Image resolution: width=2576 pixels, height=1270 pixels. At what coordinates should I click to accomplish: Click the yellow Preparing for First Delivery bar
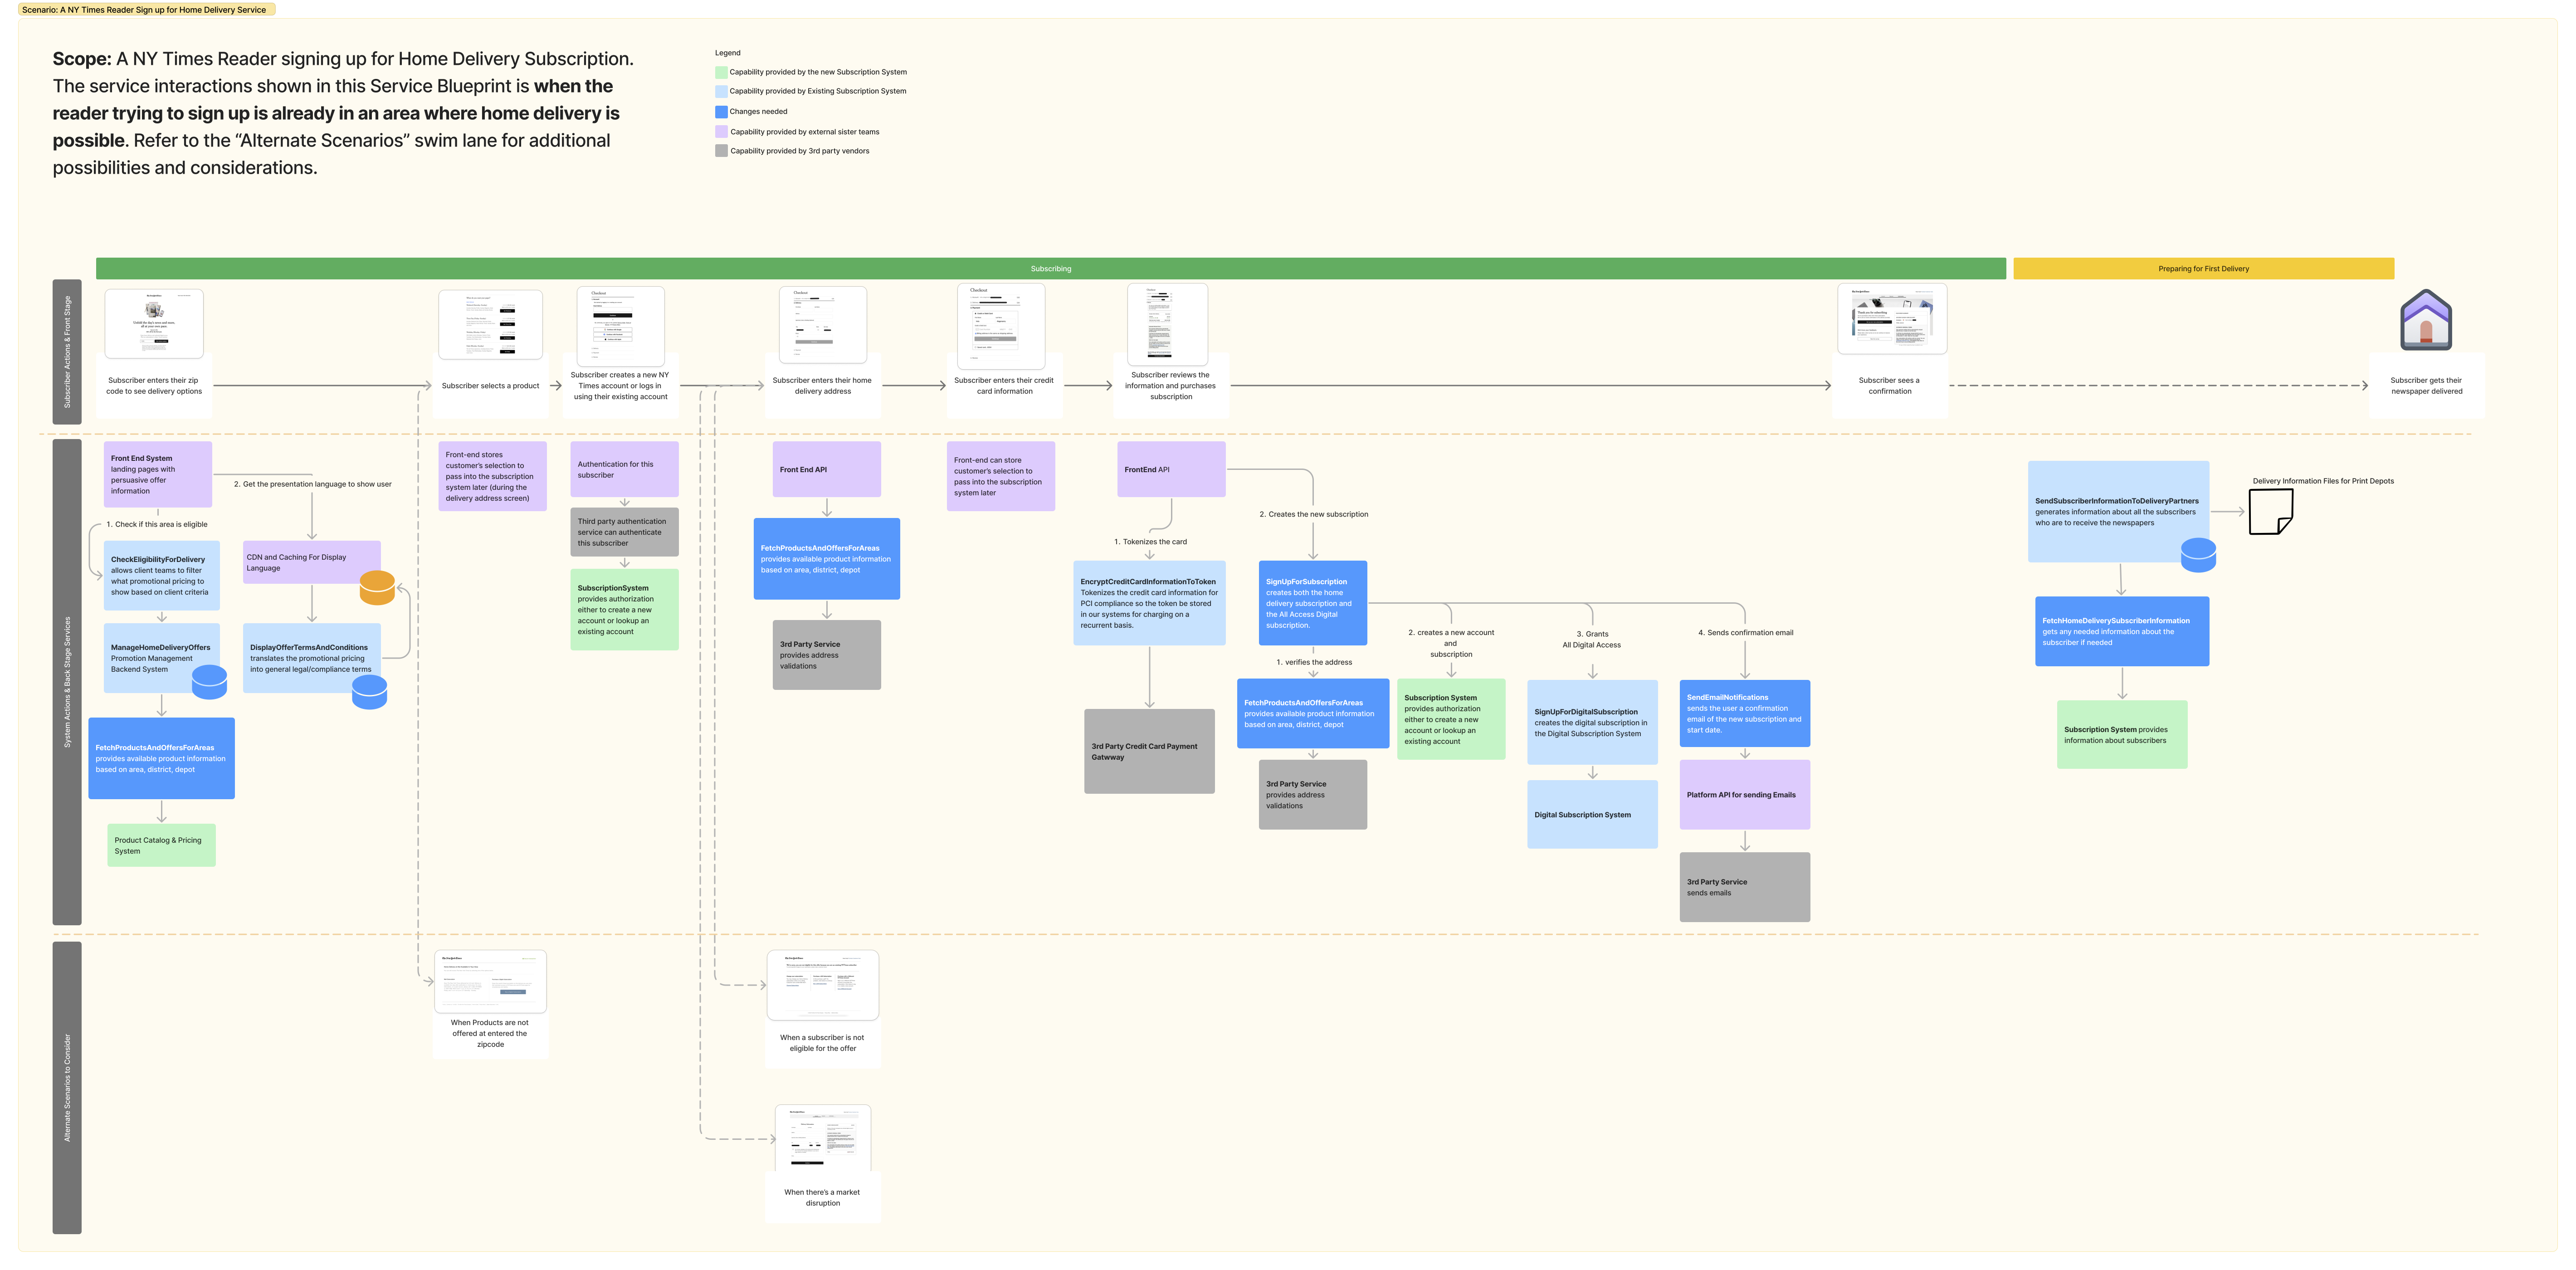tap(2203, 269)
